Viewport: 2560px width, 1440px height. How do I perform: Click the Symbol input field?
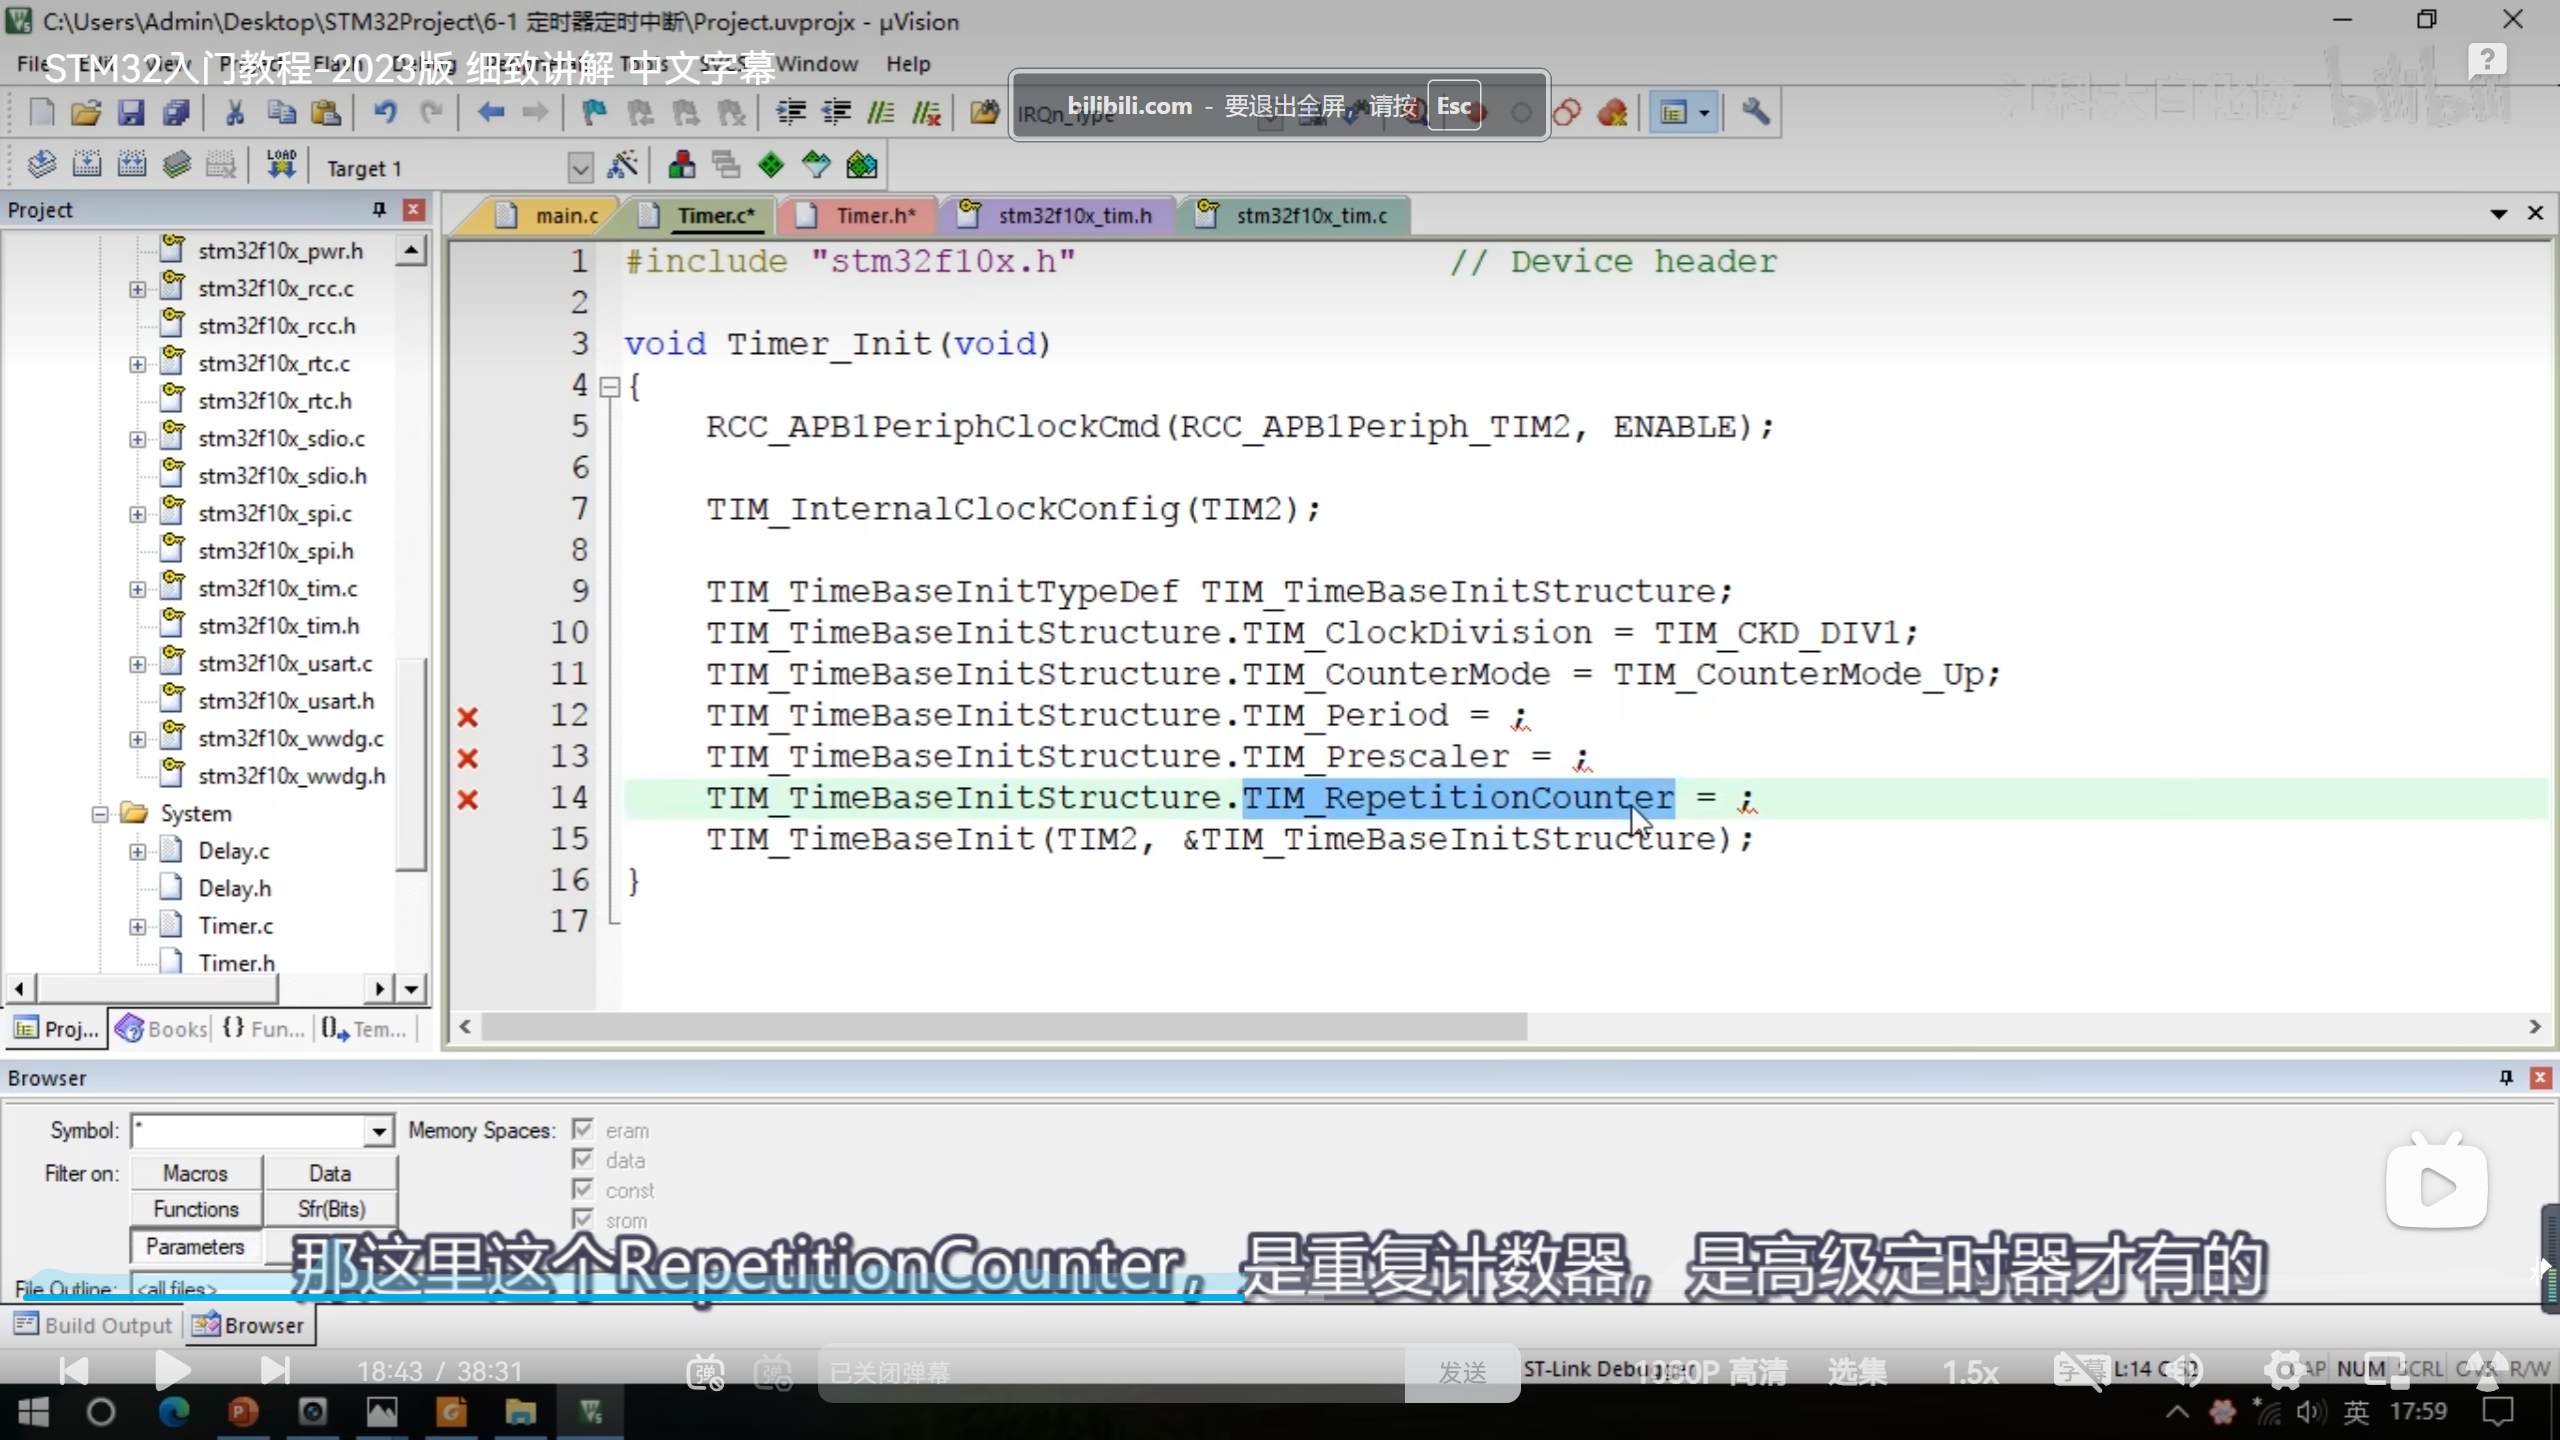pos(250,1131)
